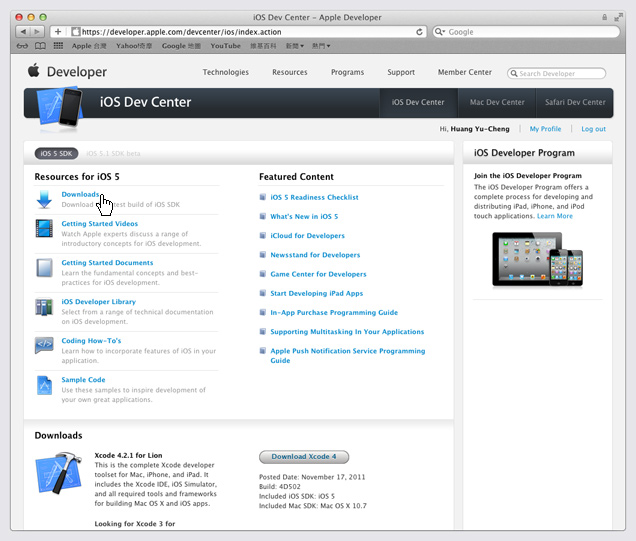
Task: Open the Apple 台灣 bookmark
Action: coord(89,46)
